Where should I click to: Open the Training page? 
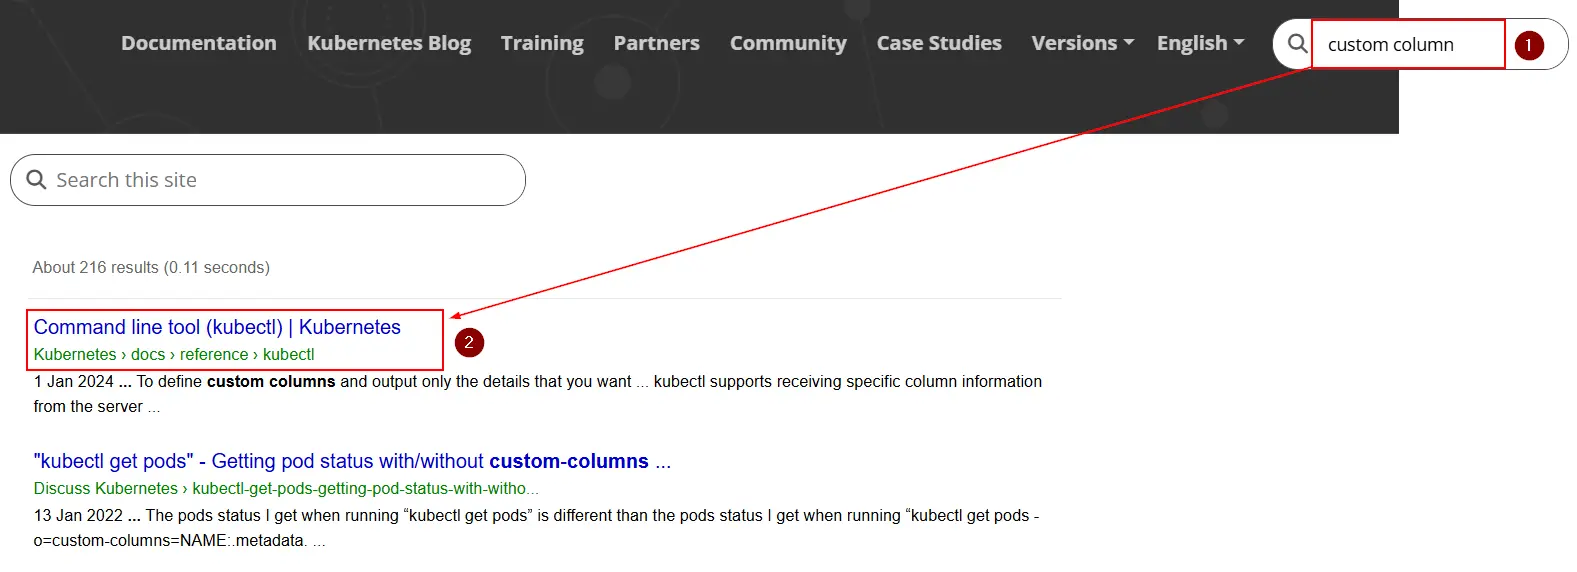tap(542, 43)
